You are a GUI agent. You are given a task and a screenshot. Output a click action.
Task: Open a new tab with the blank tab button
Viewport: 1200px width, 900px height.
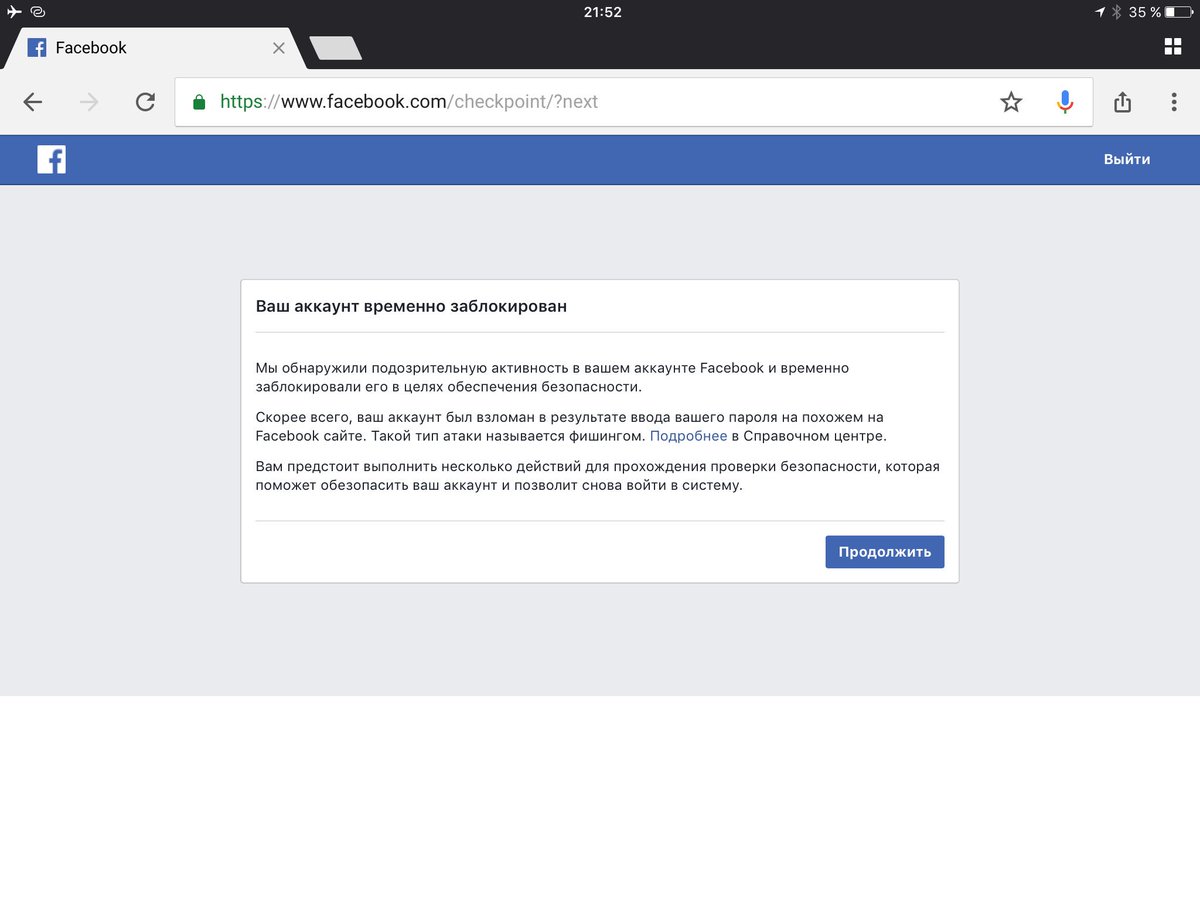(x=336, y=48)
